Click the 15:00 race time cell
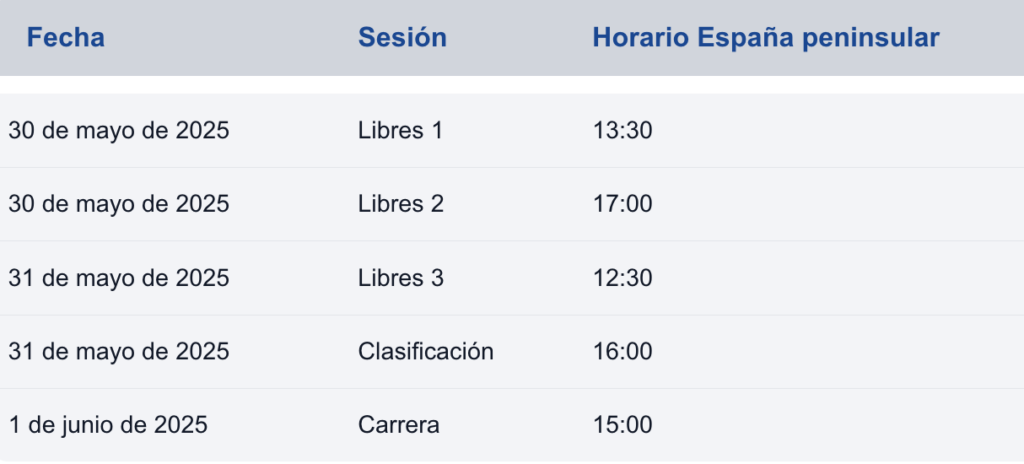Image resolution: width=1024 pixels, height=464 pixels. pyautogui.click(x=622, y=425)
